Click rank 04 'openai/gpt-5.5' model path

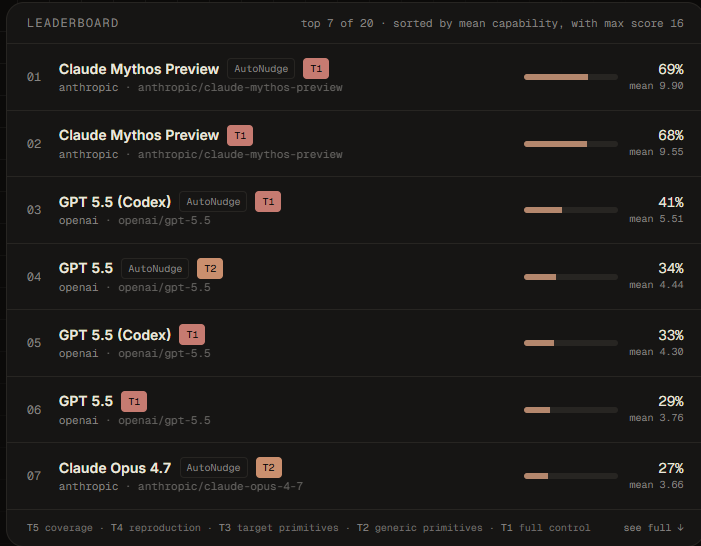coord(164,287)
